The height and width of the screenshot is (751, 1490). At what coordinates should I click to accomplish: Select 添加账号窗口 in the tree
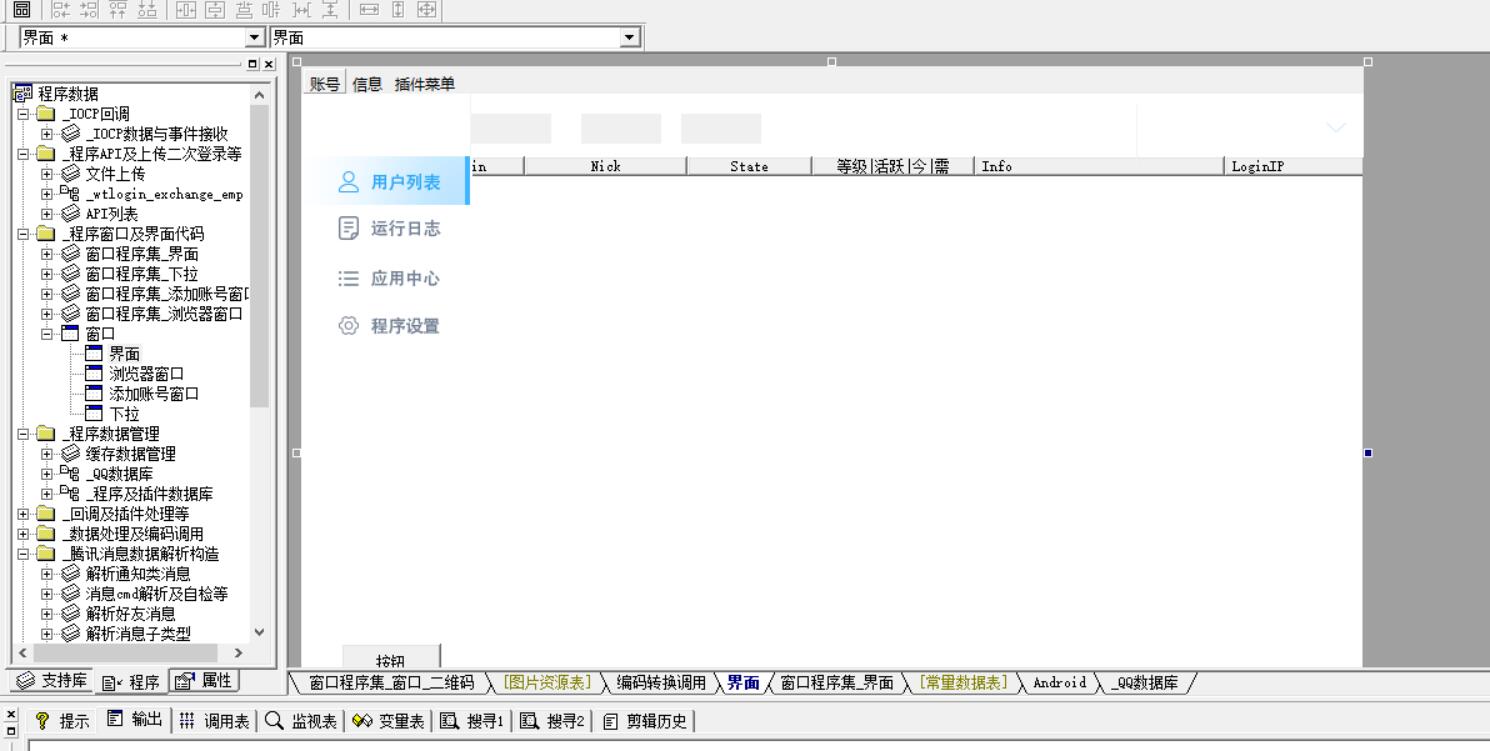[154, 394]
